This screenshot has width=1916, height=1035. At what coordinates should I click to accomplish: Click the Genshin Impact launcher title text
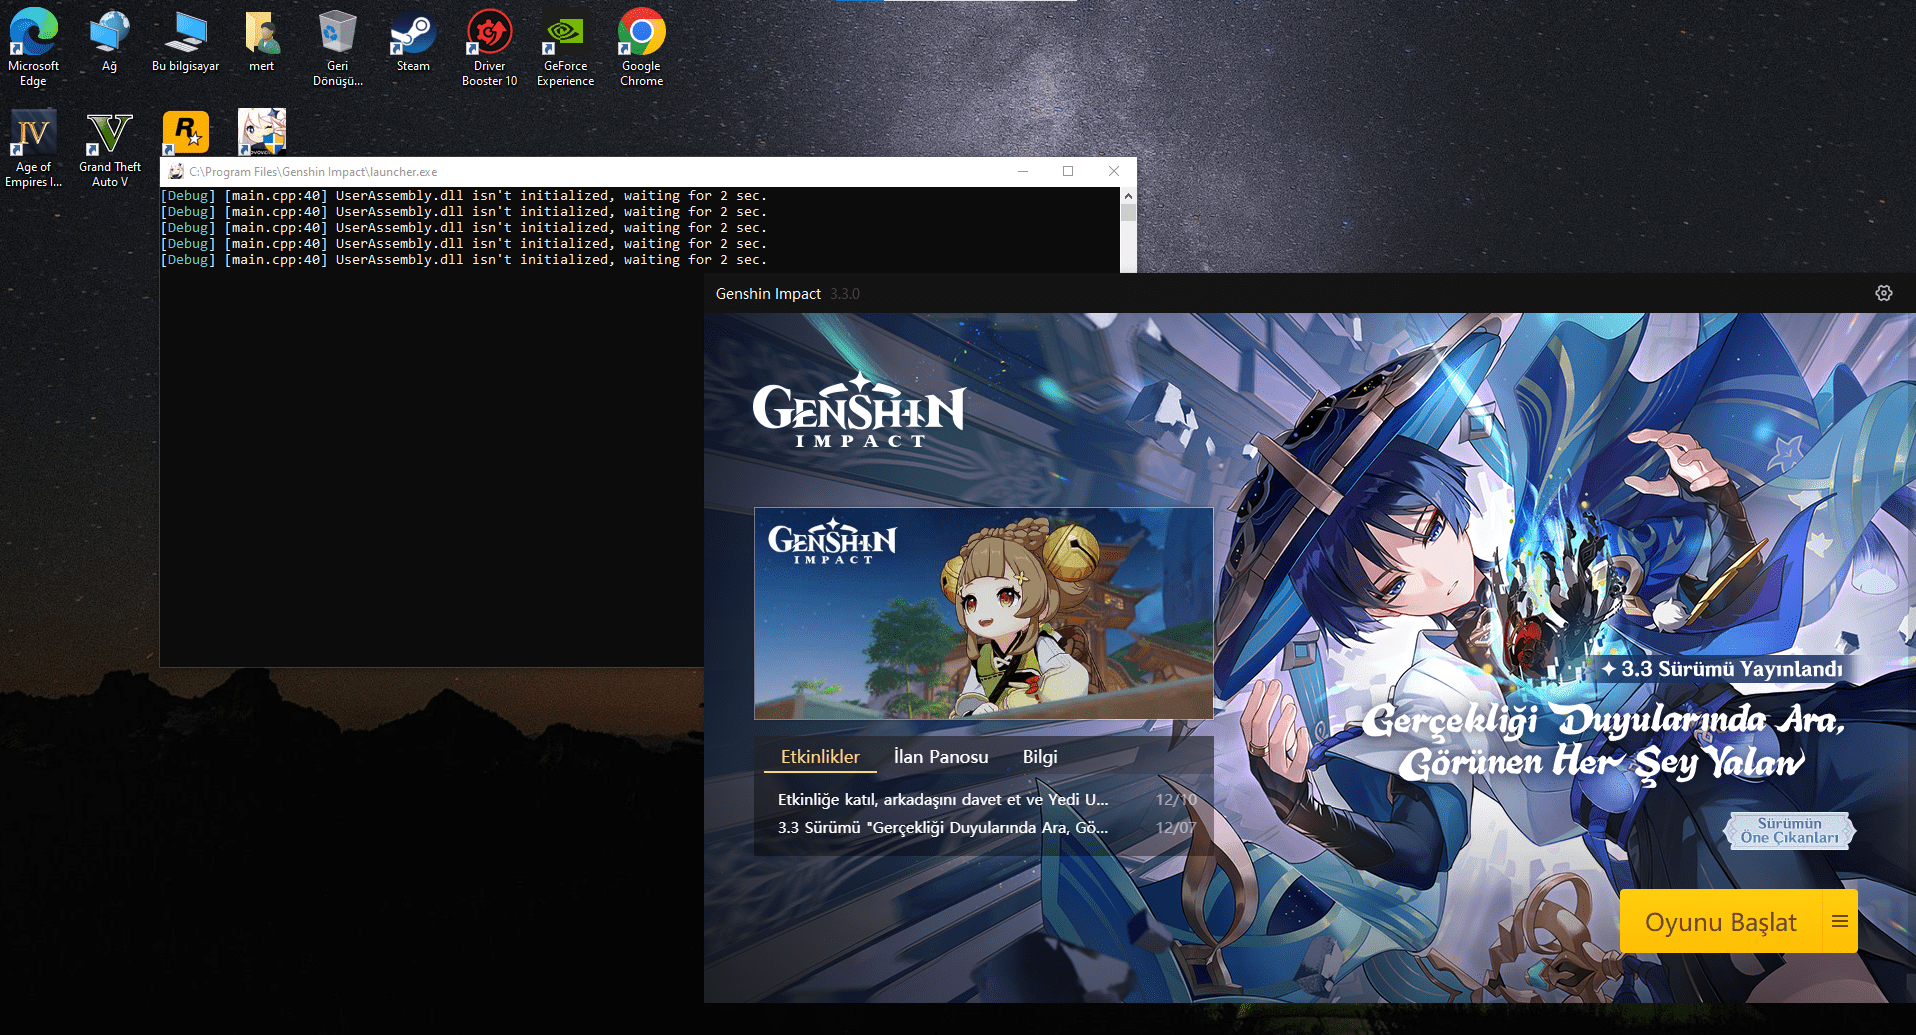tap(768, 293)
